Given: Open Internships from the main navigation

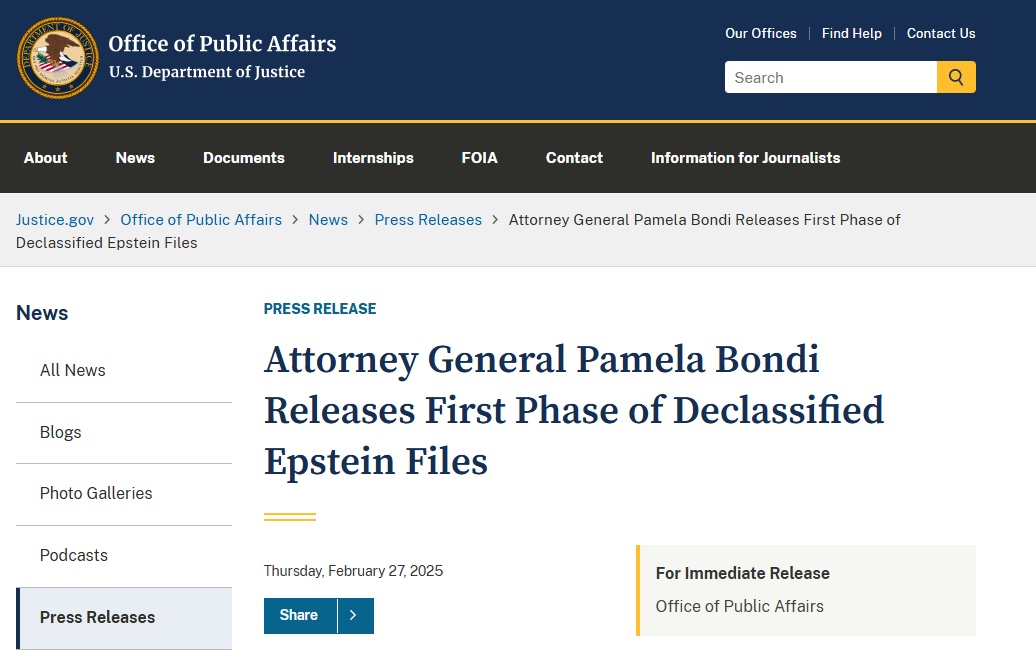Looking at the screenshot, I should [x=373, y=158].
